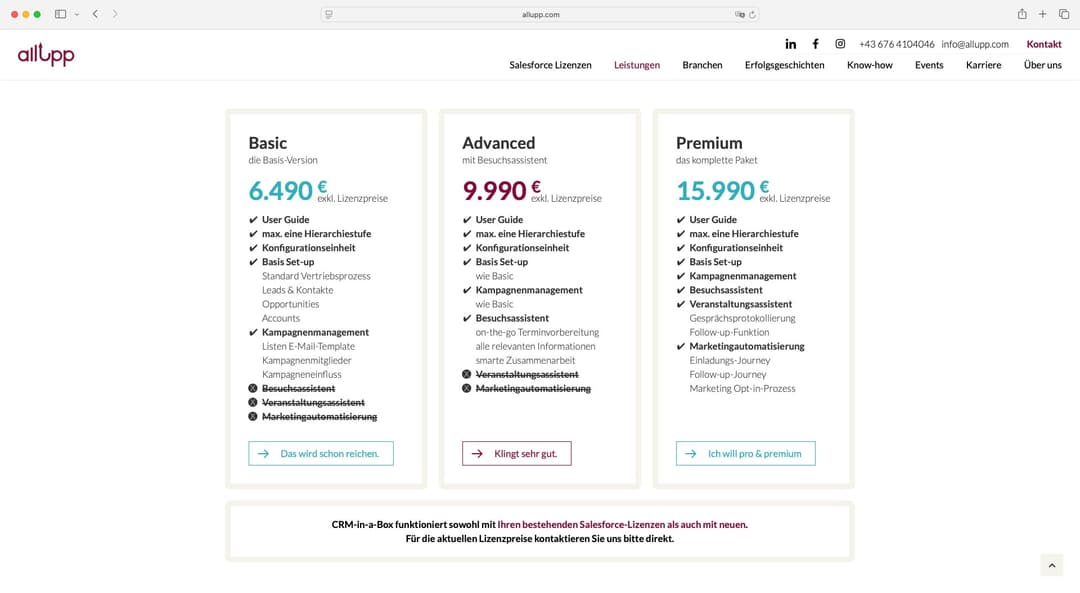
Task: Click the 'Klingt sehr gut.' button
Action: click(x=517, y=453)
